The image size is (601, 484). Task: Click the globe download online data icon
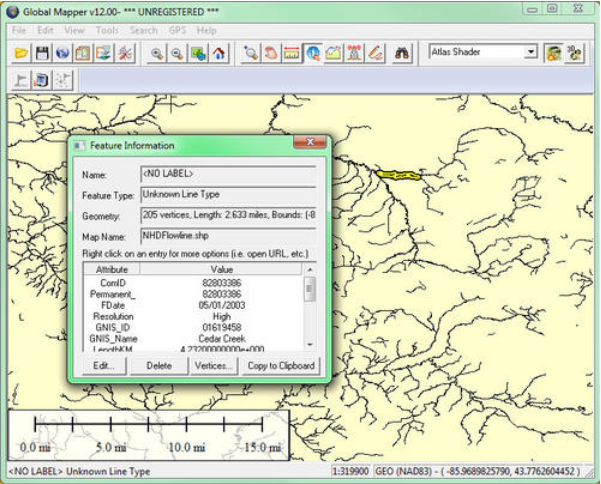point(61,52)
